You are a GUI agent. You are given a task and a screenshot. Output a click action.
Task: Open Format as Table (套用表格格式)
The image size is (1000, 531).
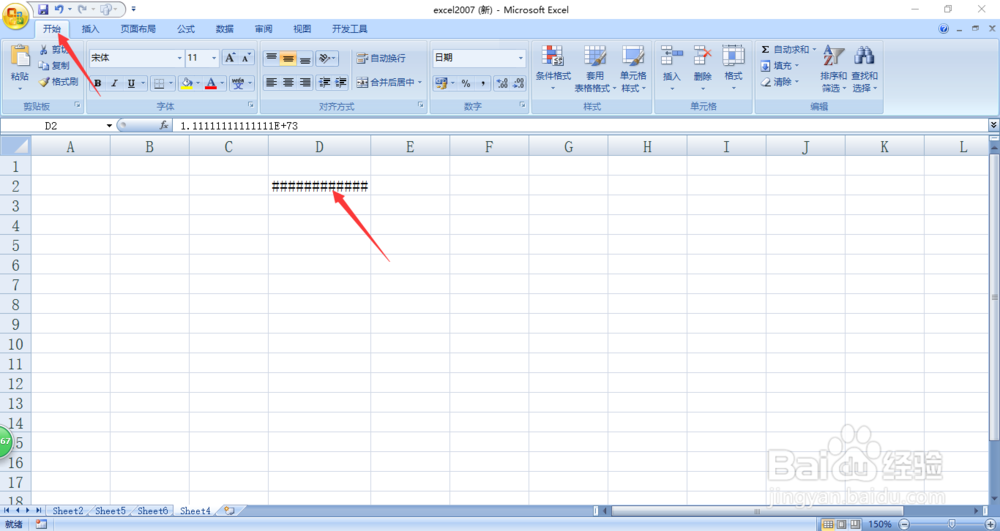click(x=596, y=69)
